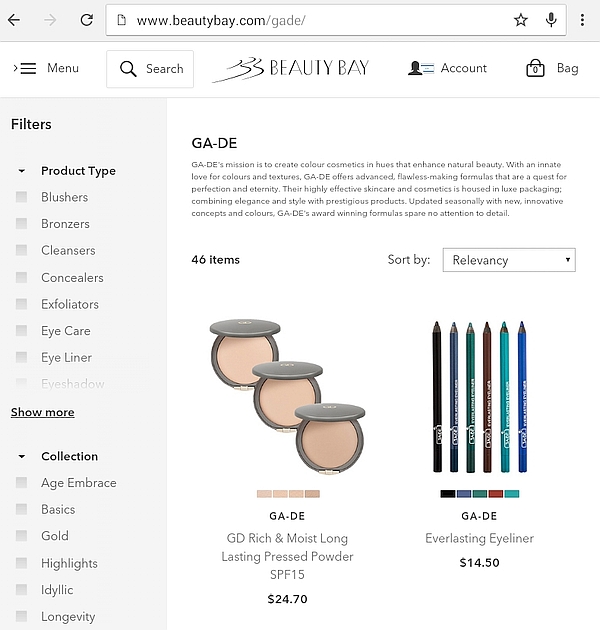This screenshot has height=630, width=600.
Task: Open the Account profile icon
Action: (421, 68)
